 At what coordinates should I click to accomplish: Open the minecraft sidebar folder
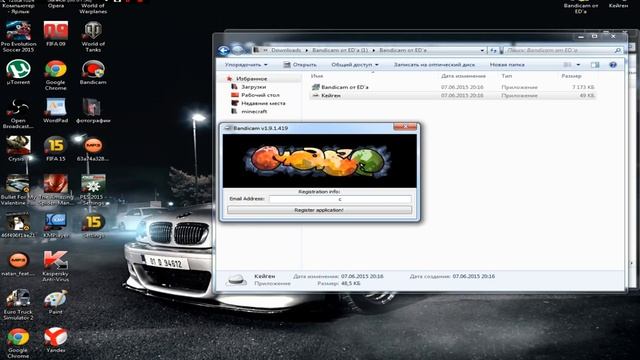coord(254,111)
